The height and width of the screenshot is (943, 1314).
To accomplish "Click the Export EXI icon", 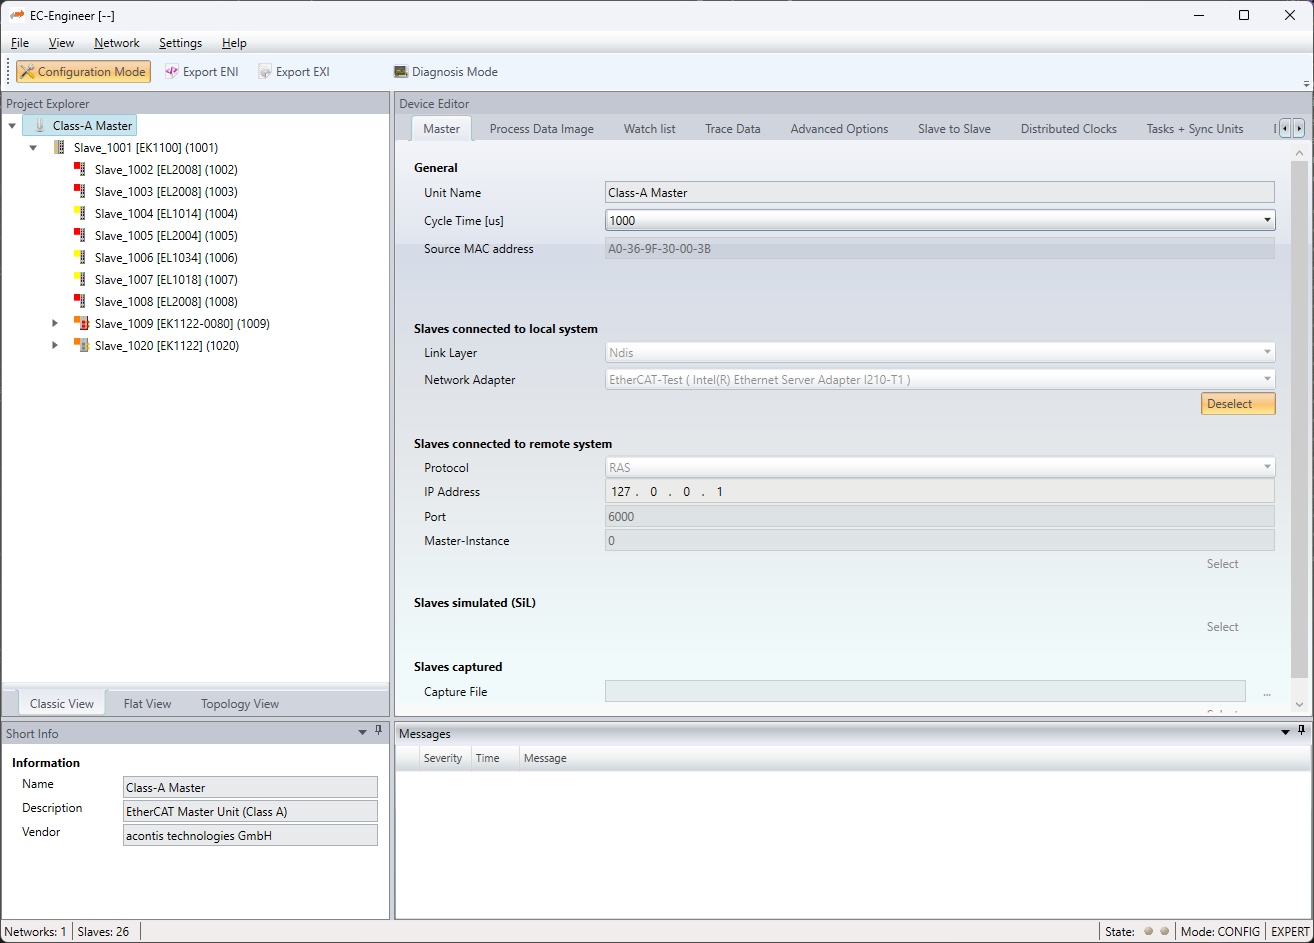I will [265, 72].
